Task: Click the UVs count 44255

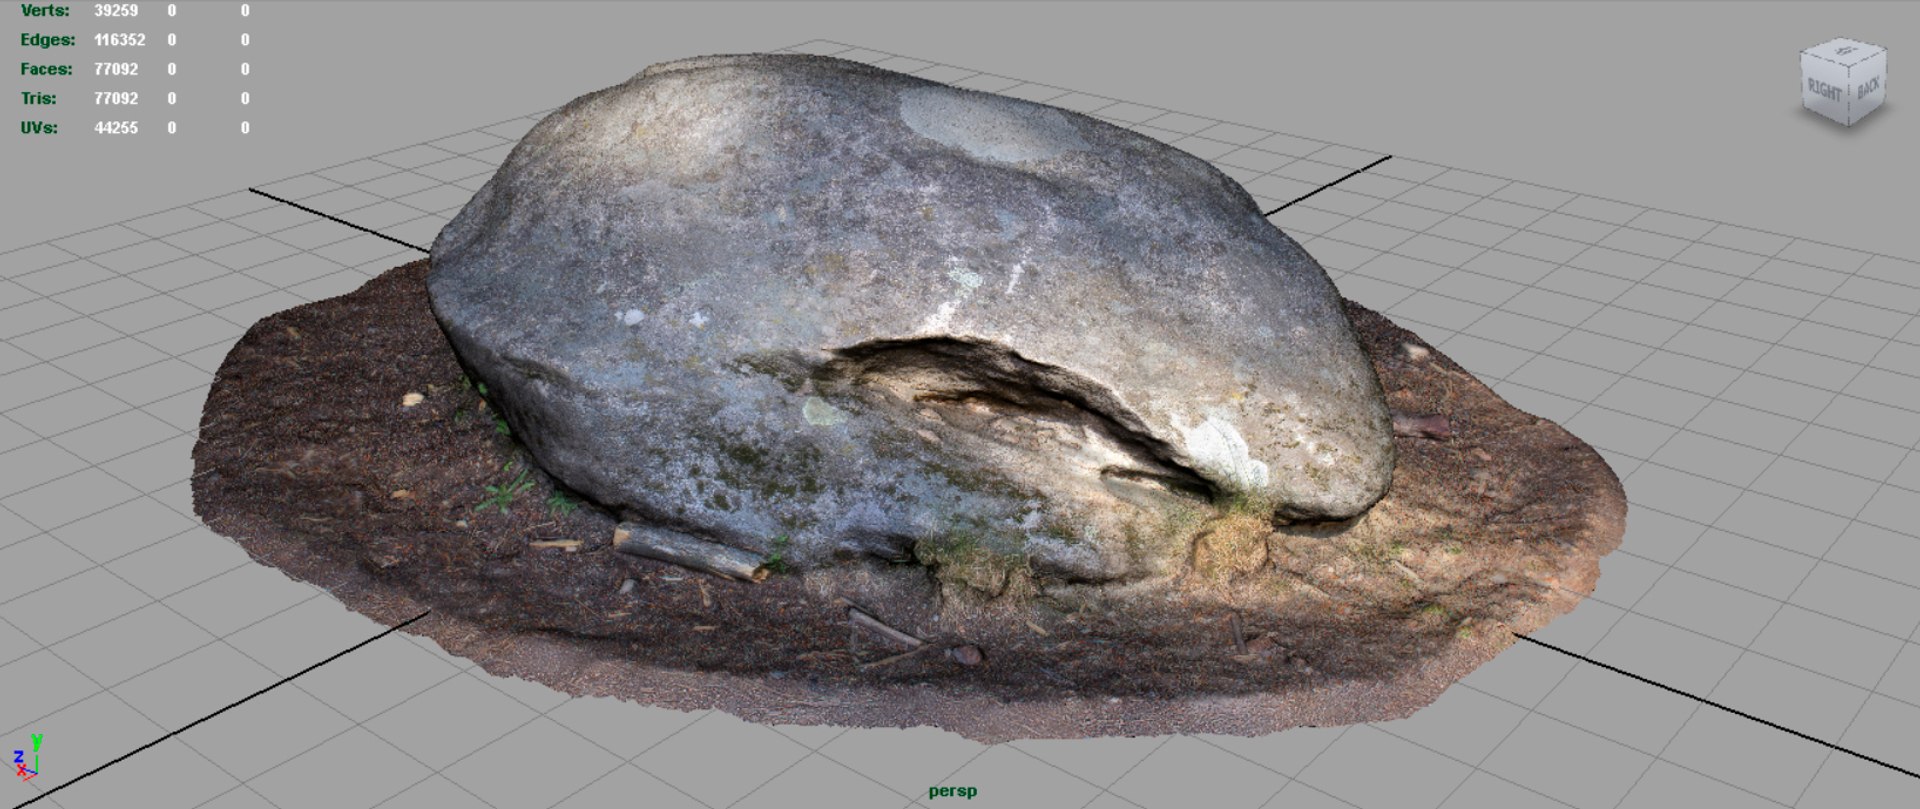Action: (116, 128)
